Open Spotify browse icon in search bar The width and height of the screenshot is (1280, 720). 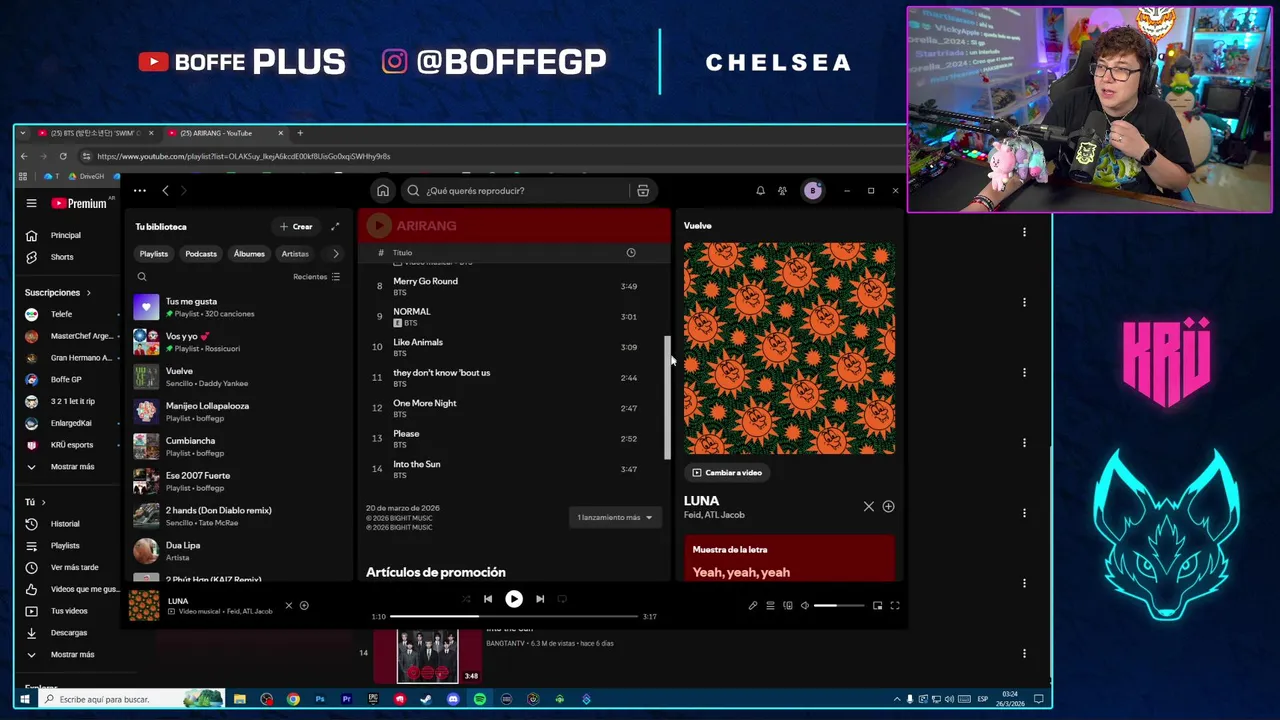pyautogui.click(x=643, y=191)
